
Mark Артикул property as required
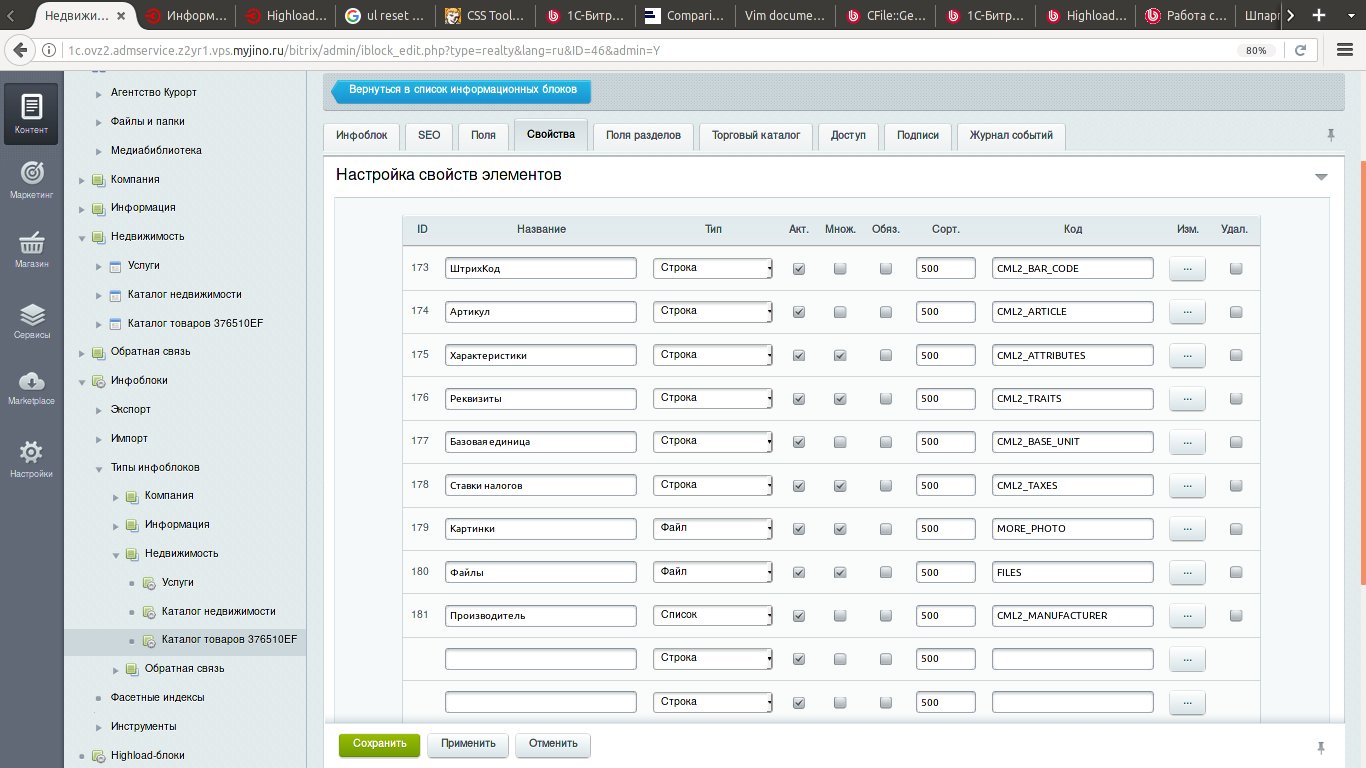pos(886,312)
